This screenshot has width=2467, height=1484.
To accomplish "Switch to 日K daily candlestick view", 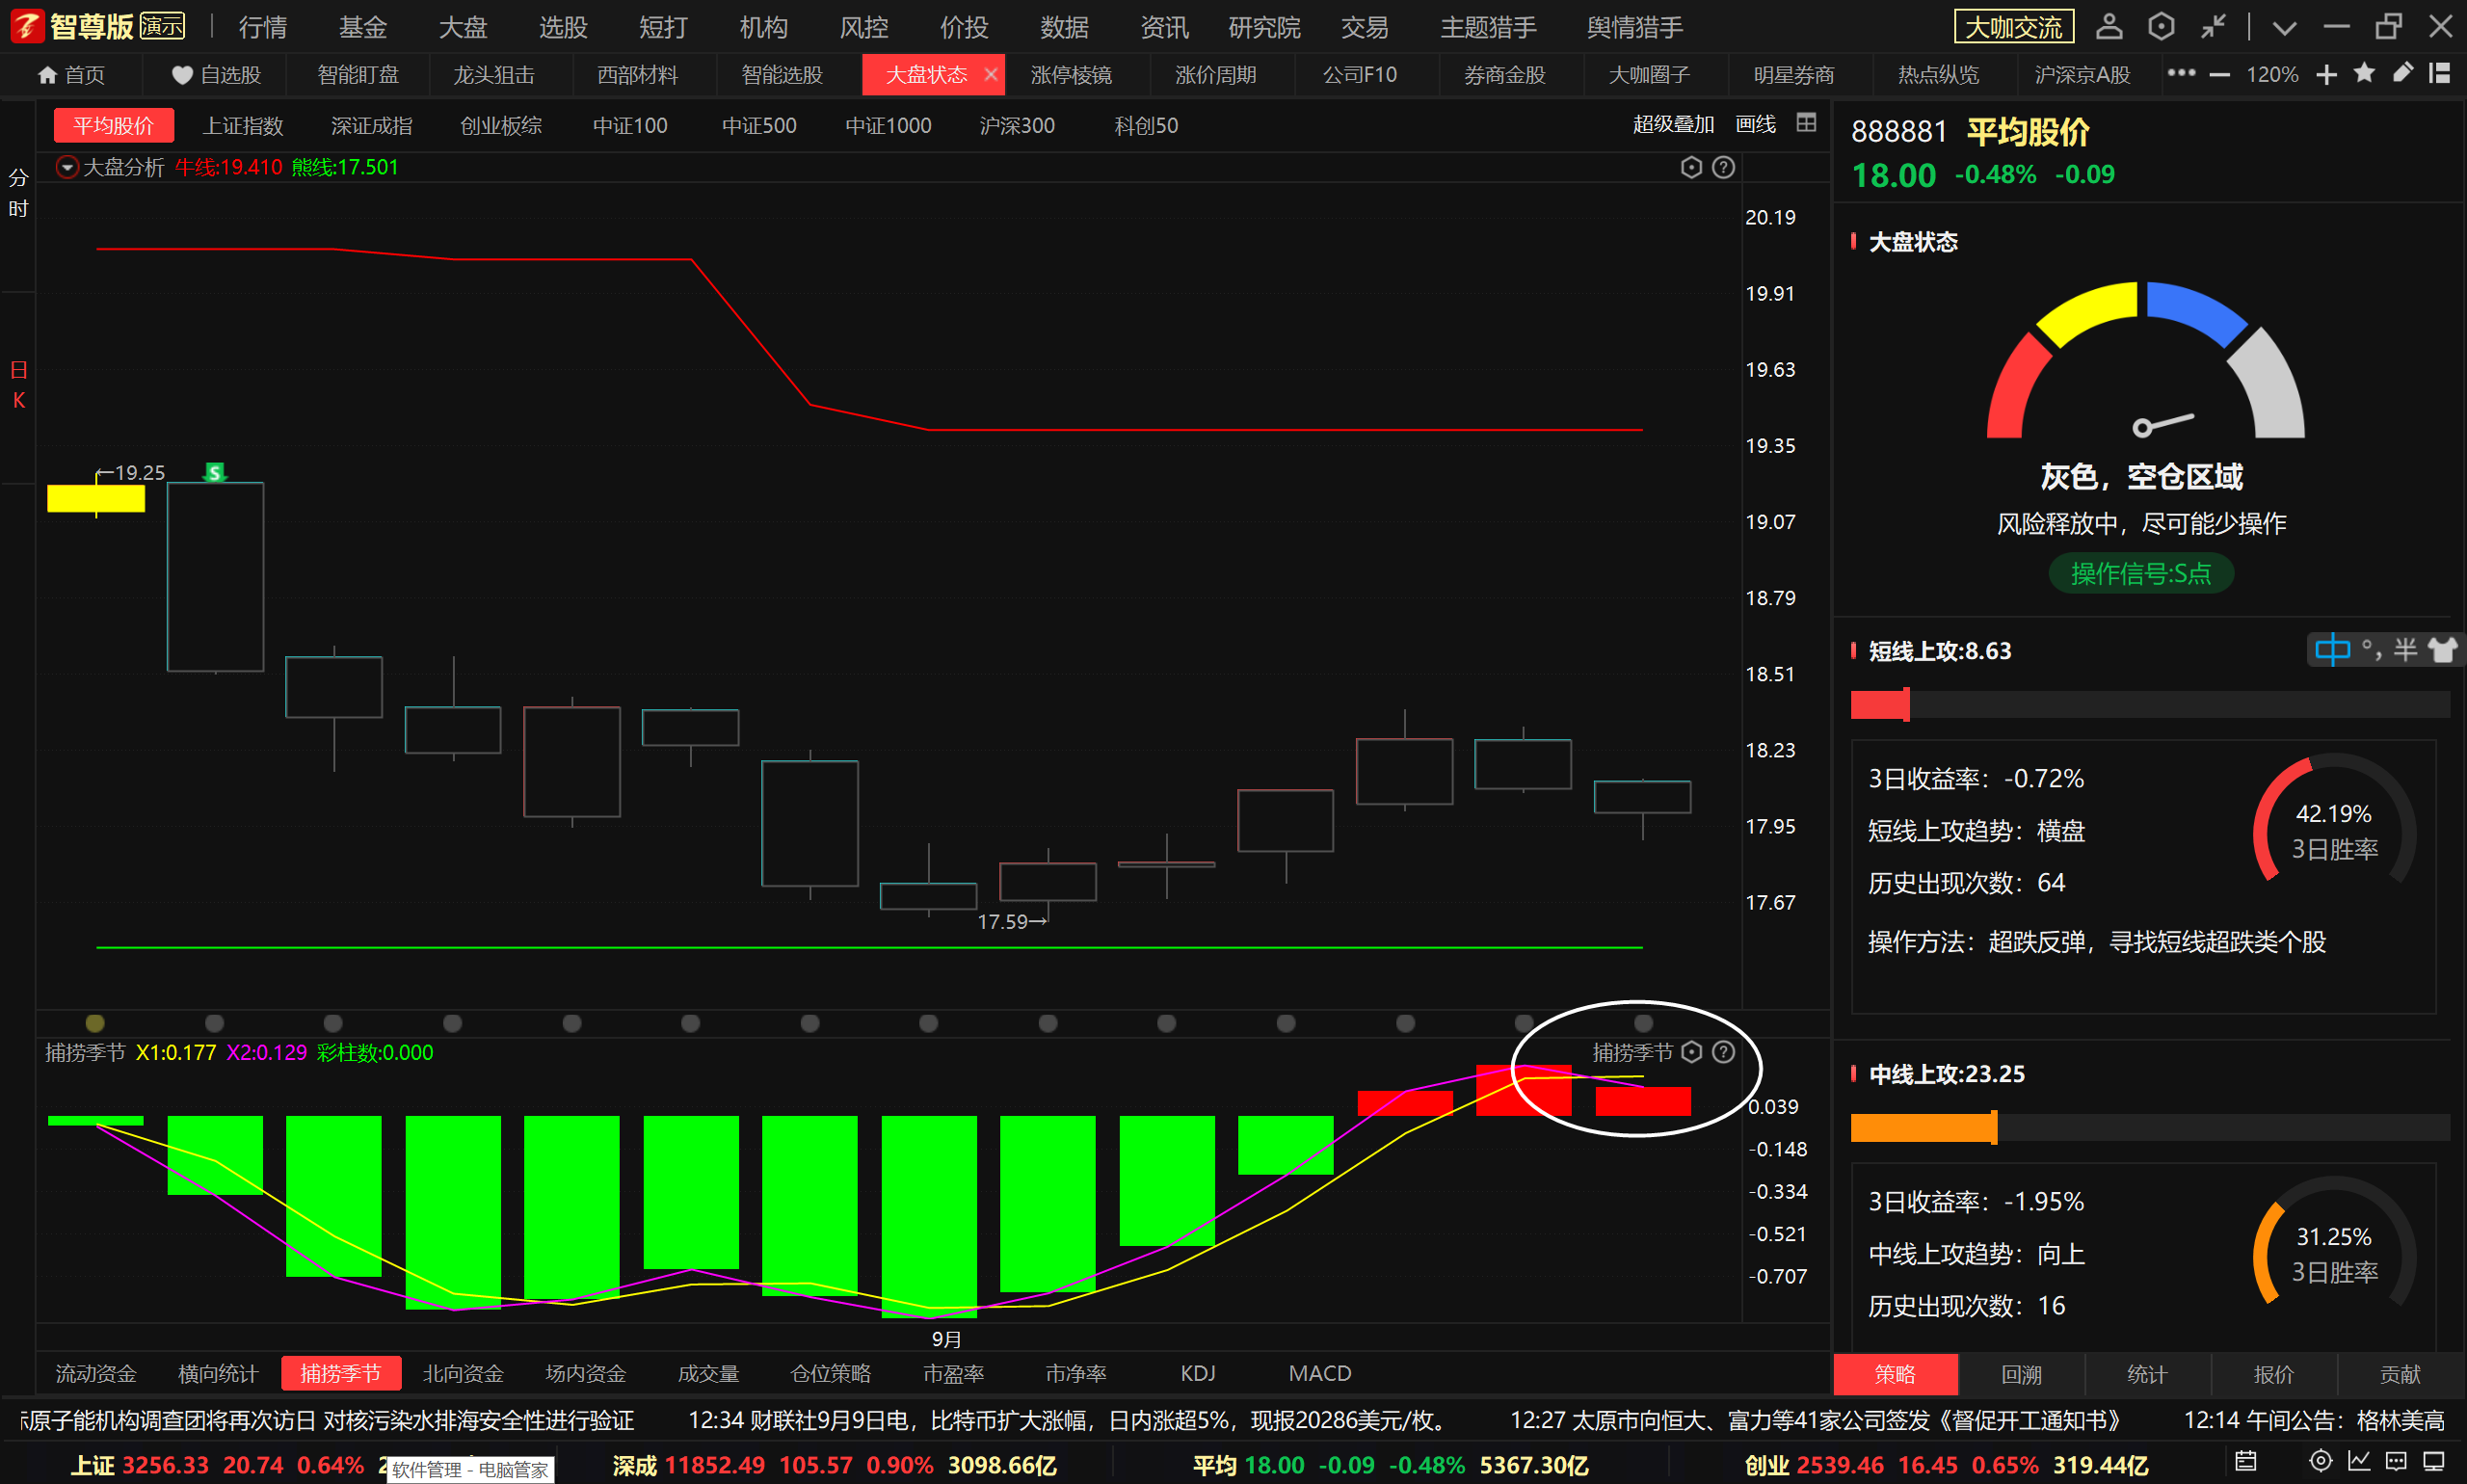I will tap(18, 385).
